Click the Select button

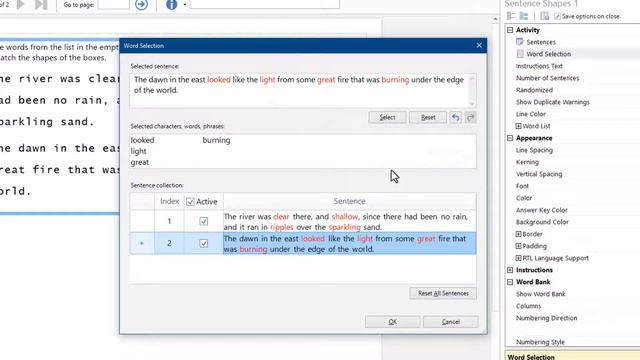coord(387,117)
